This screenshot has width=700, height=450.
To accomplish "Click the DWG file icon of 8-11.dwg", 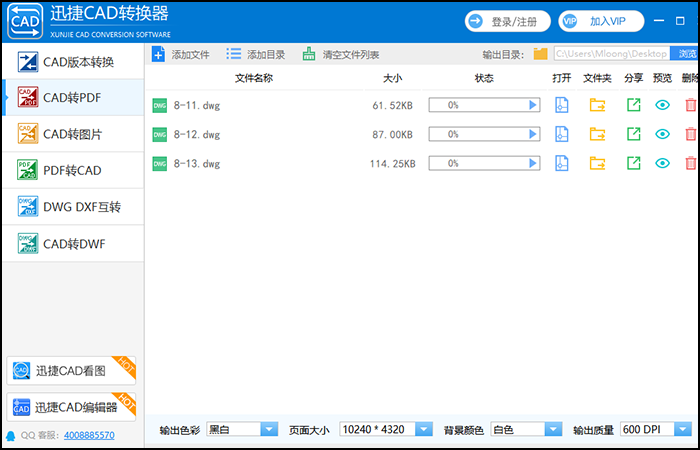I will pos(159,105).
